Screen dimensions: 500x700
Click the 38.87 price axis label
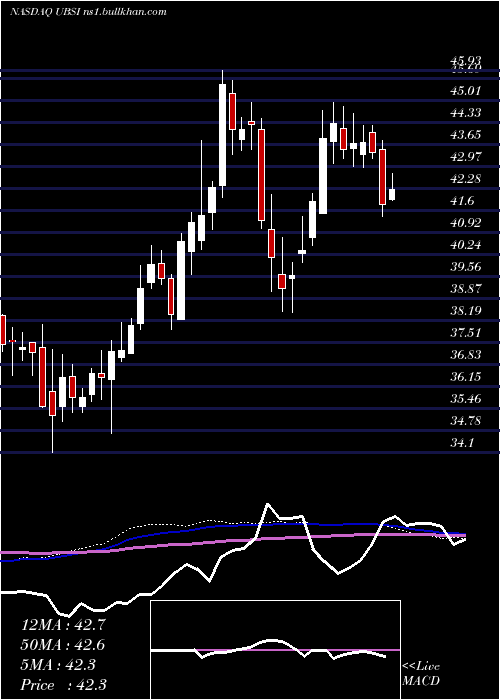tap(465, 289)
